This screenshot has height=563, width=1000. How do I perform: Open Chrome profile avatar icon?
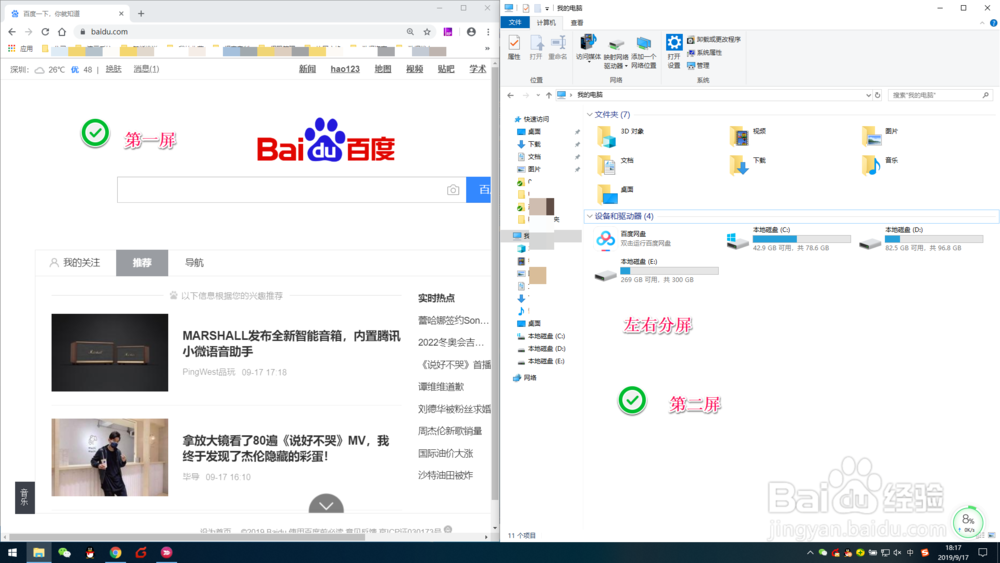[x=471, y=32]
